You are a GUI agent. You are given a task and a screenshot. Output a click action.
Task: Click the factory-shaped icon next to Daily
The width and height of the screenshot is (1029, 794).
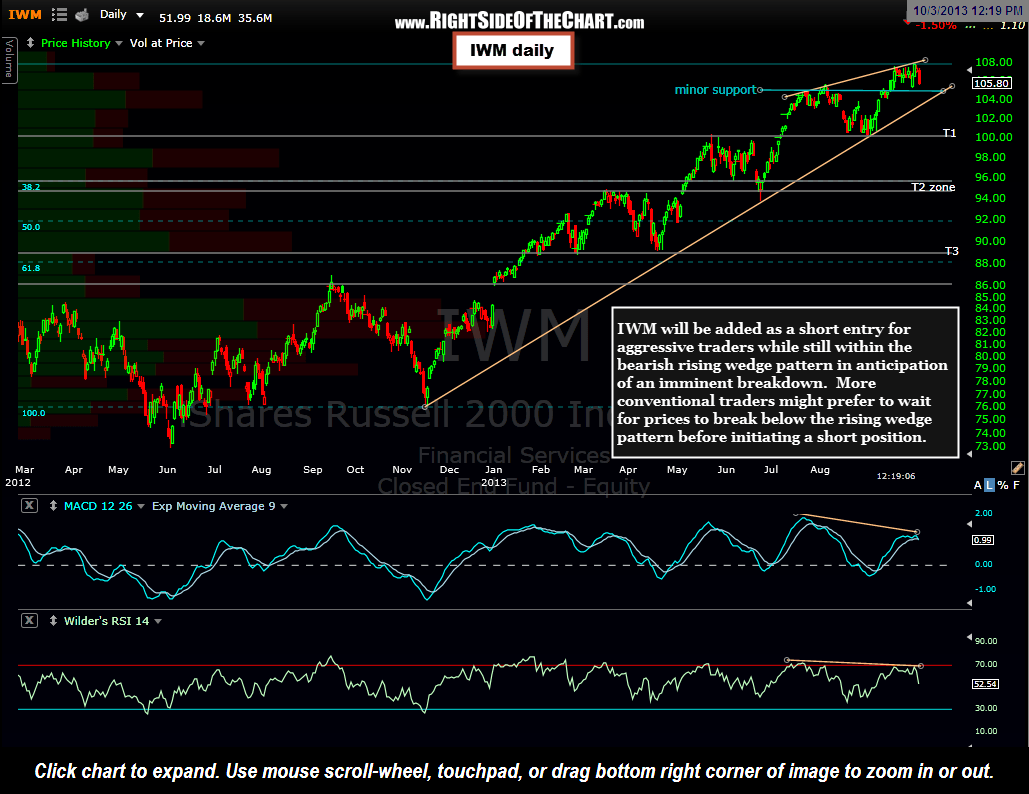(82, 14)
